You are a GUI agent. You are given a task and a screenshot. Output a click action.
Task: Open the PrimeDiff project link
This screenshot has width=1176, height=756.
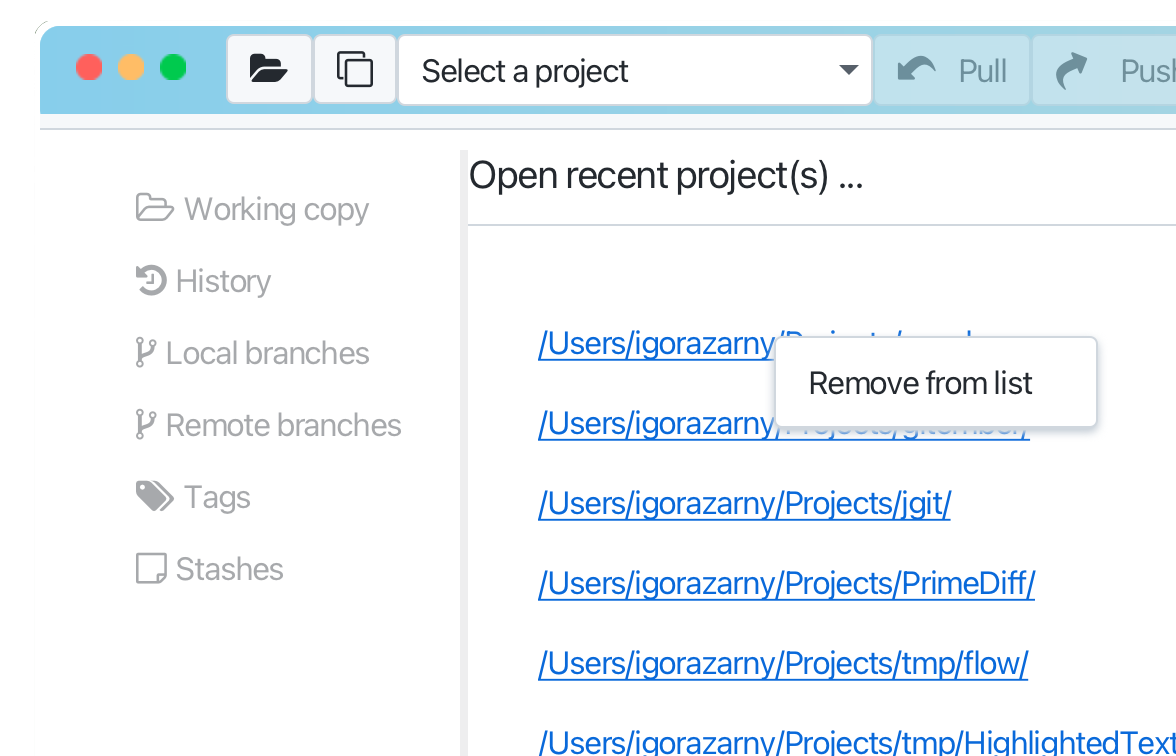[786, 583]
